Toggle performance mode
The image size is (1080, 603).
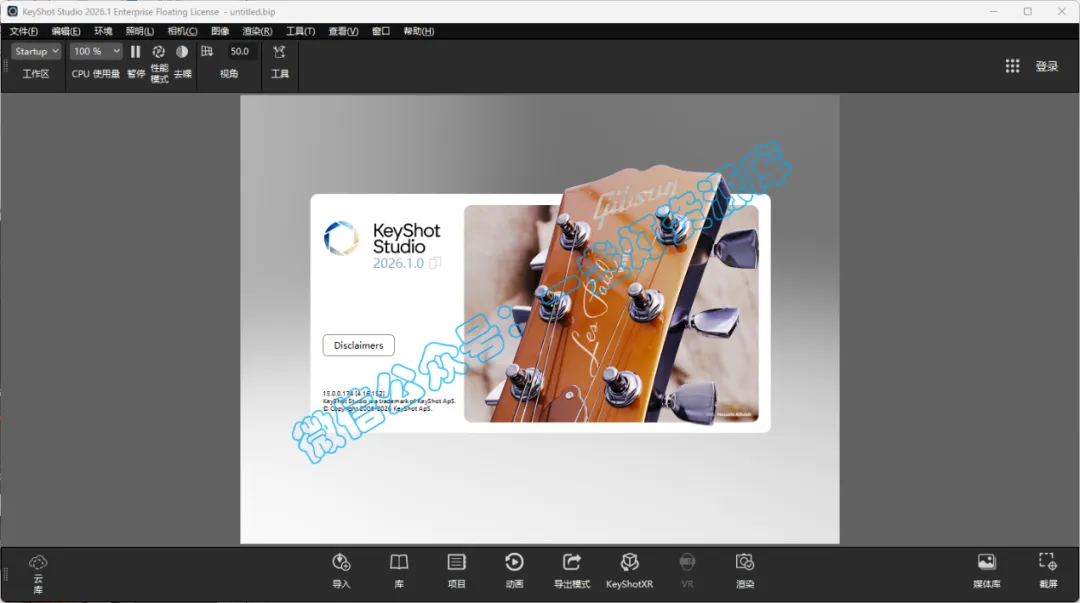pos(159,52)
